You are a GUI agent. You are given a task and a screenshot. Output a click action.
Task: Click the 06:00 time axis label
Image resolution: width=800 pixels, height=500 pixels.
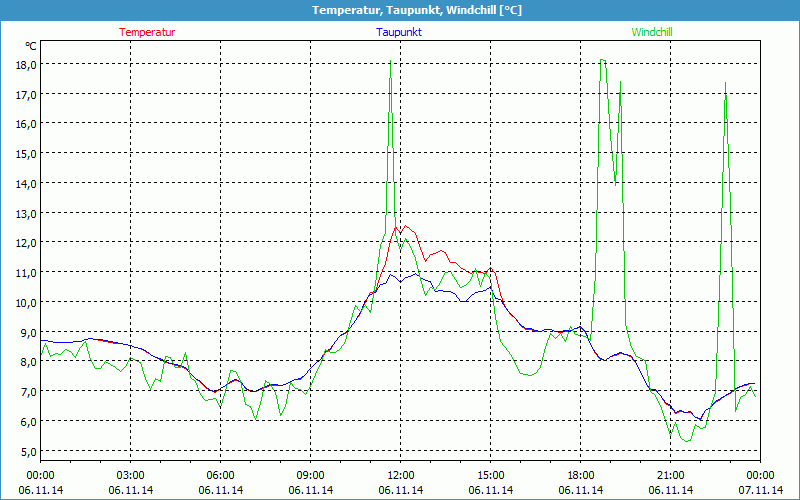coord(220,475)
